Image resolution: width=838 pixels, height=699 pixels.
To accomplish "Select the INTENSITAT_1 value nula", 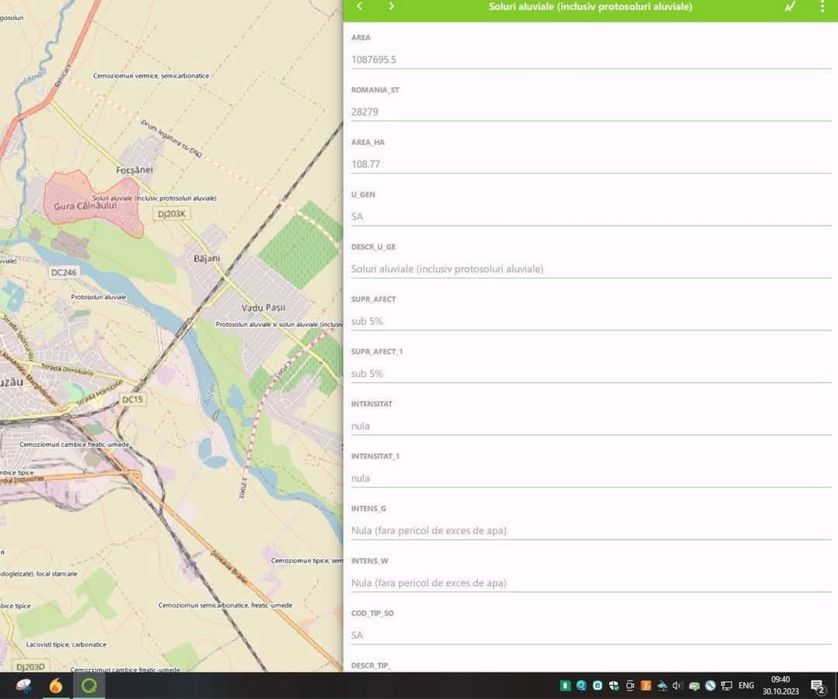I will tap(360, 478).
